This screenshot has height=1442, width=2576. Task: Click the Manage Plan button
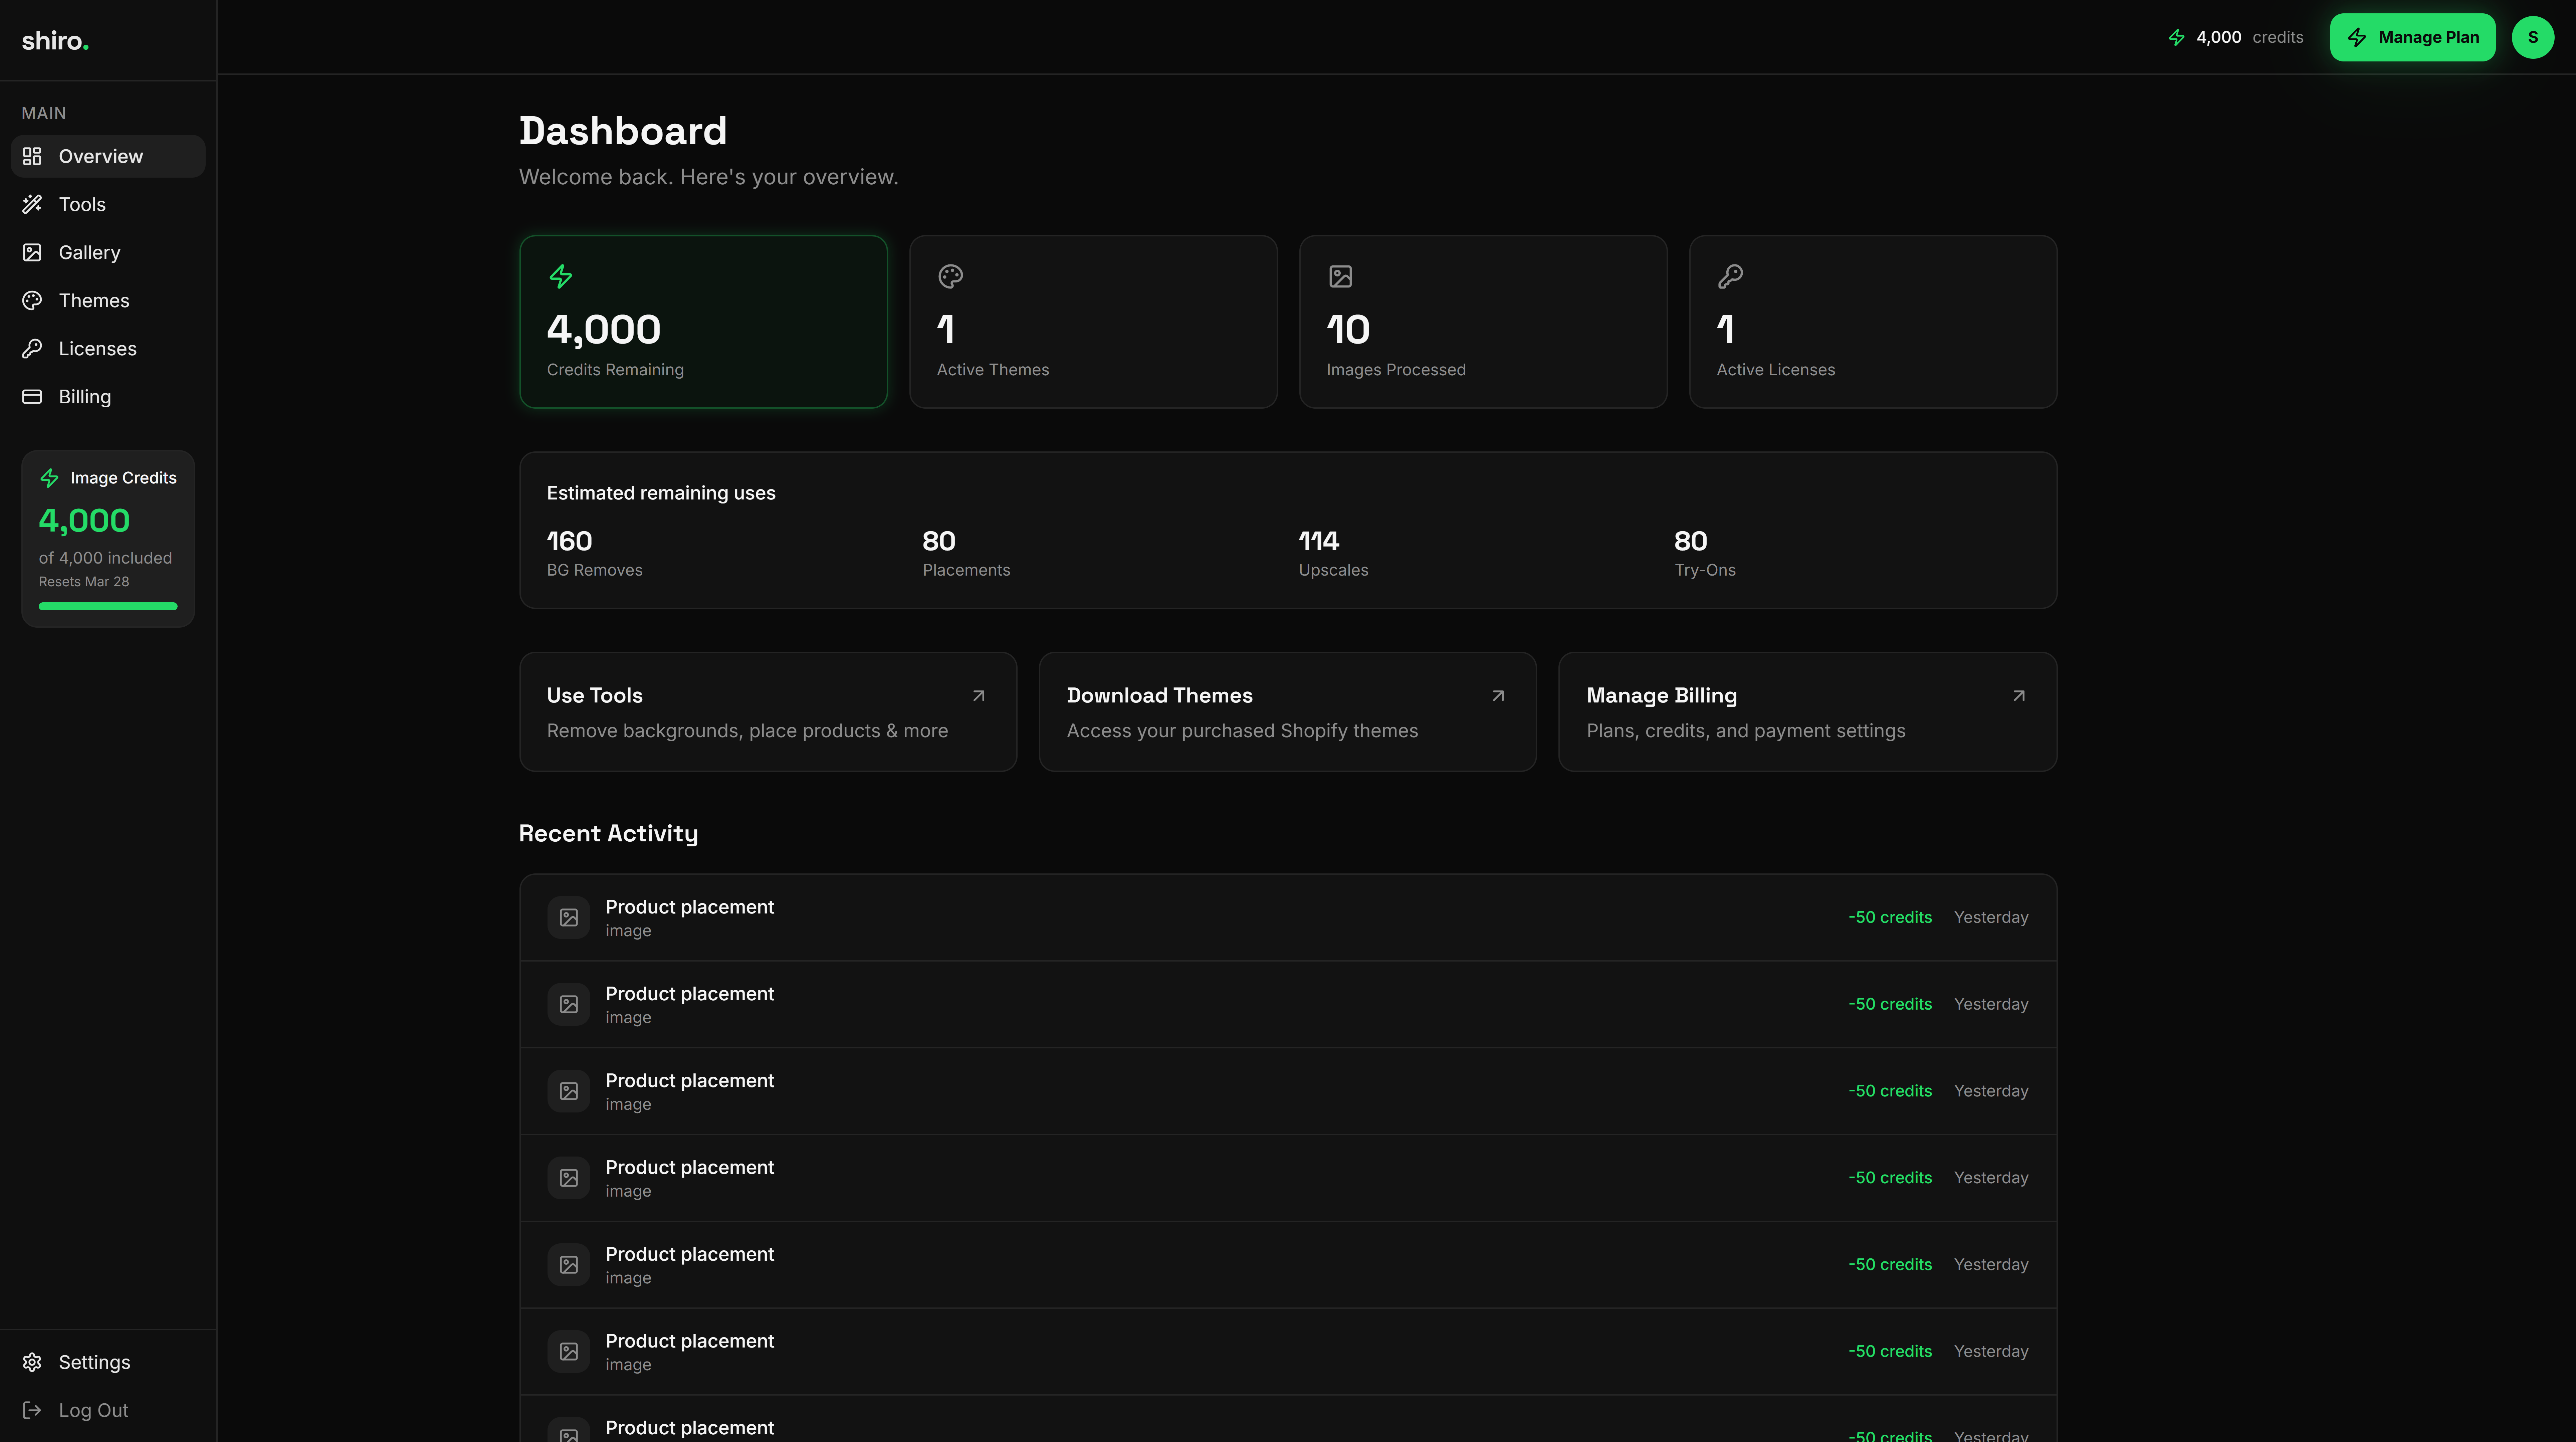2412,37
